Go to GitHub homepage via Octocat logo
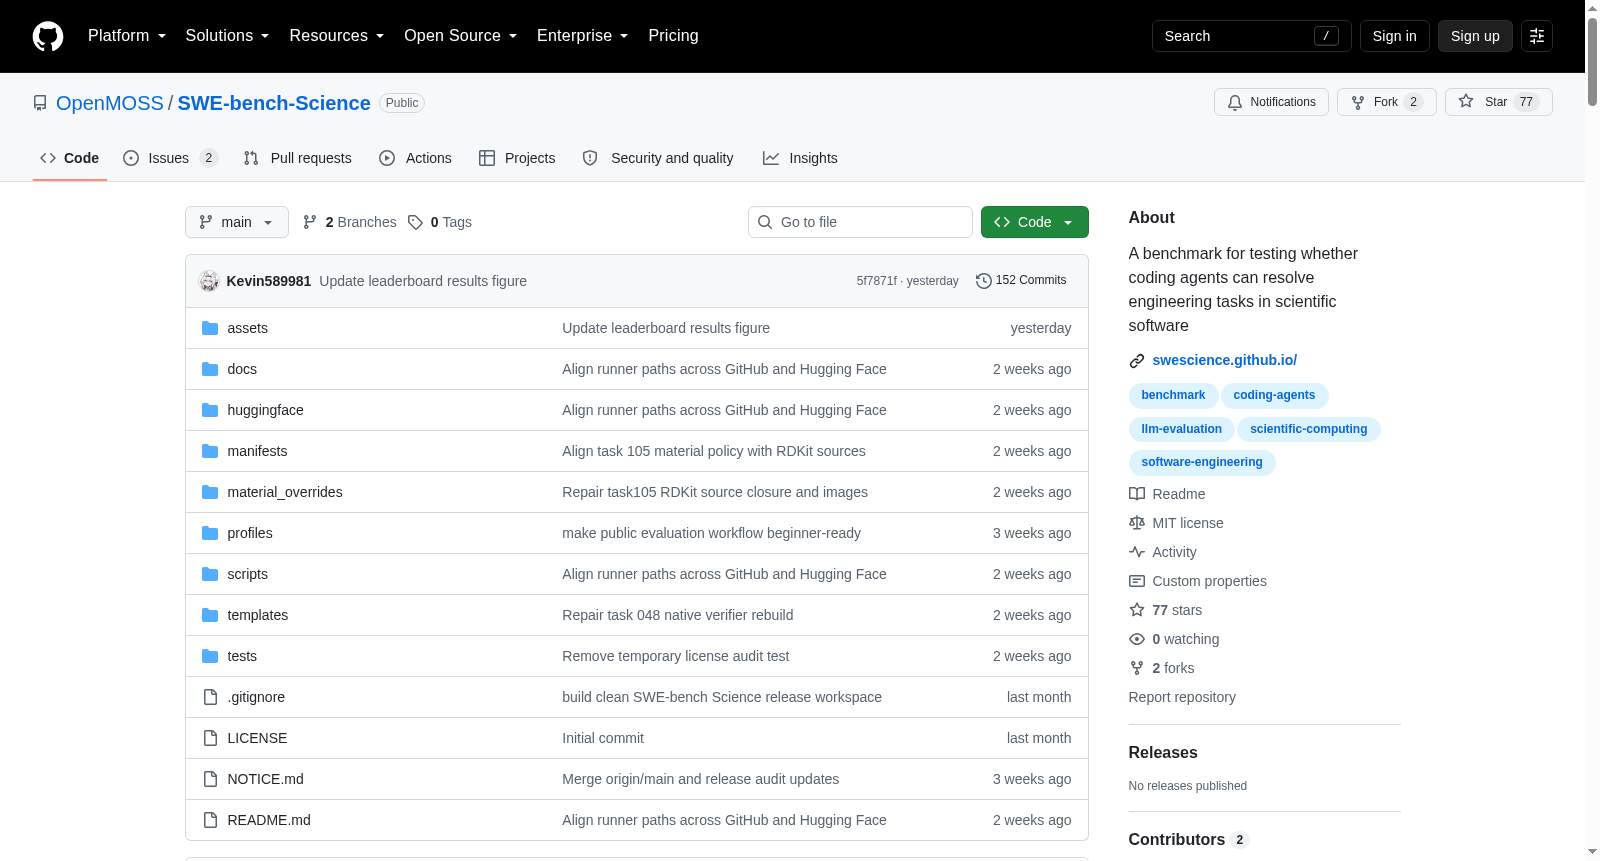 pyautogui.click(x=48, y=36)
